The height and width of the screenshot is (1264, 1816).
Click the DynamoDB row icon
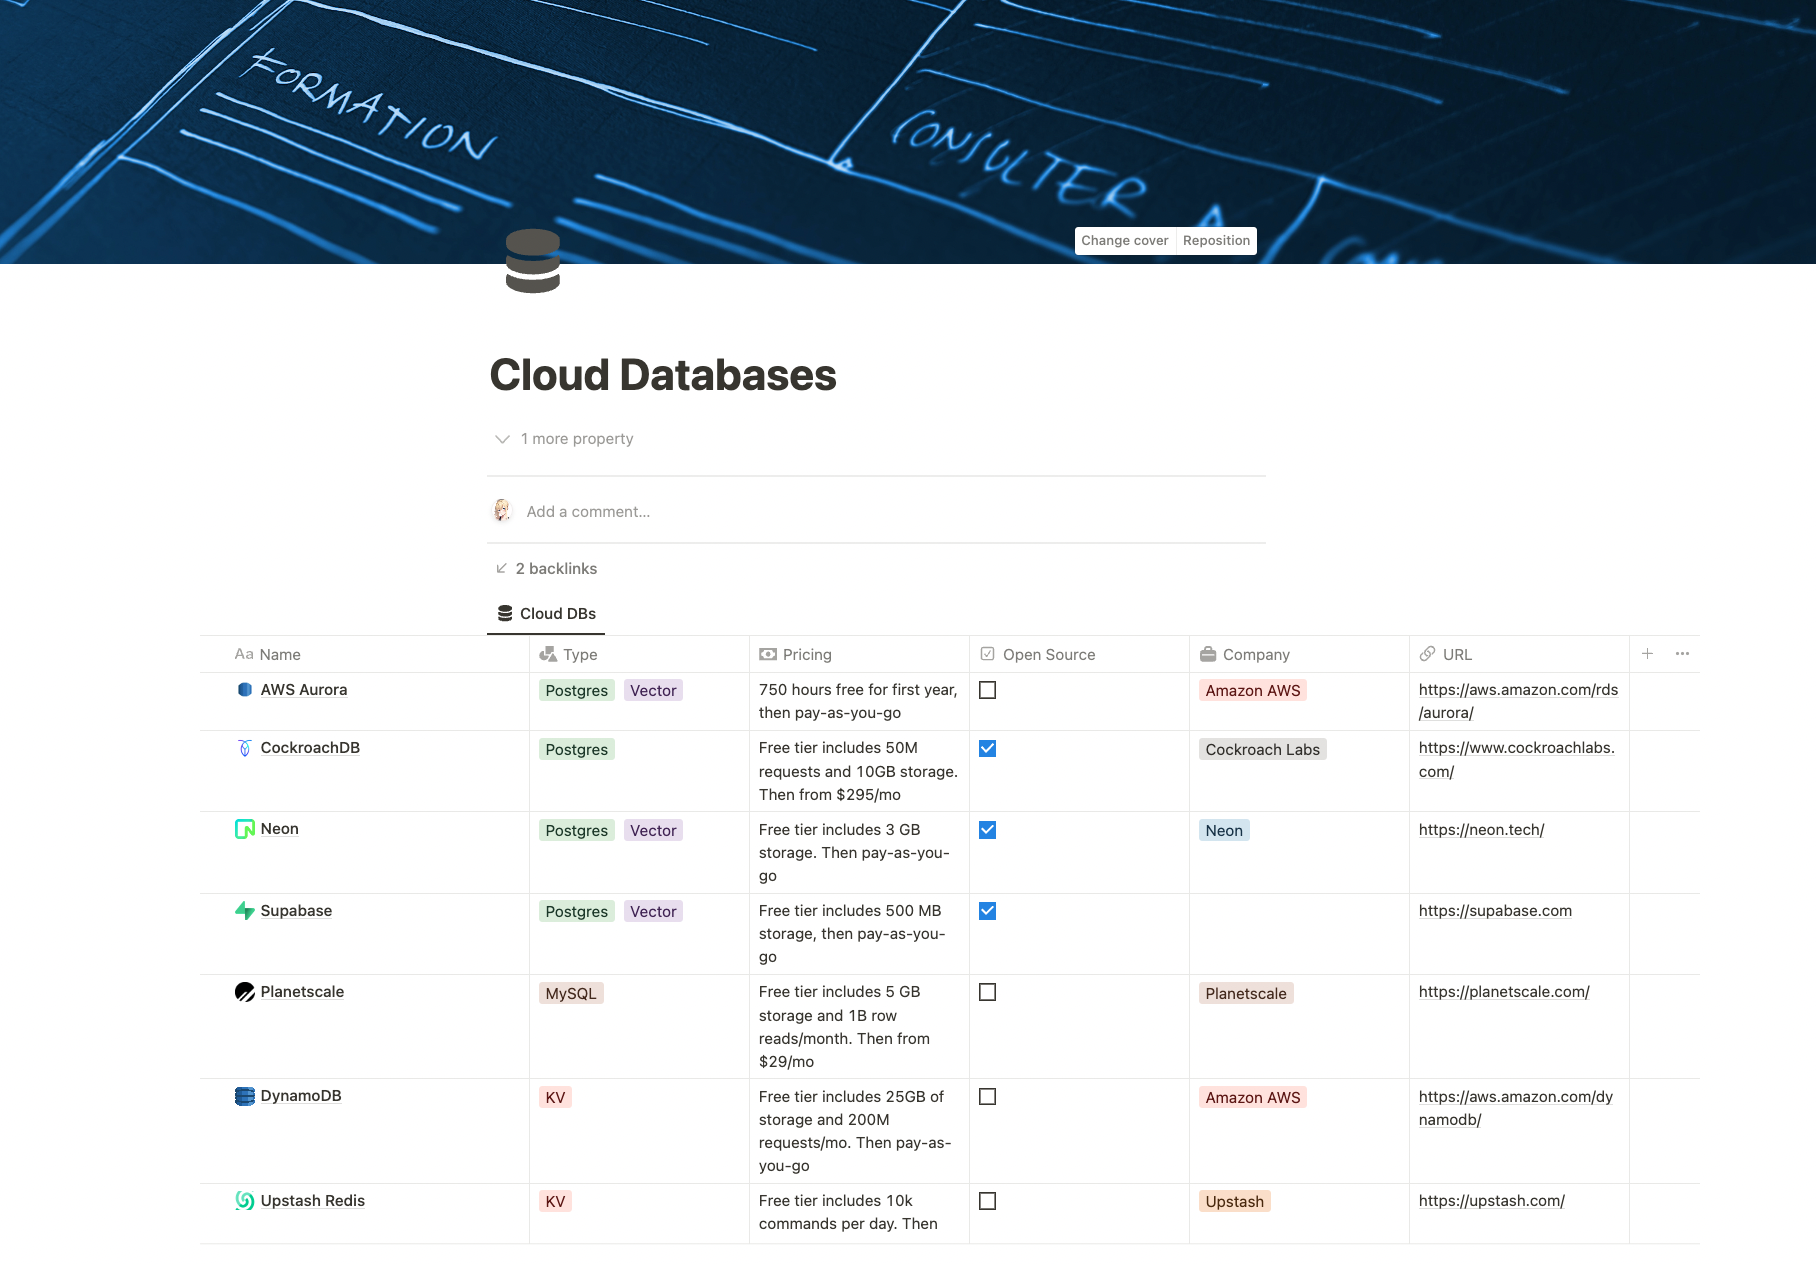[x=245, y=1096]
